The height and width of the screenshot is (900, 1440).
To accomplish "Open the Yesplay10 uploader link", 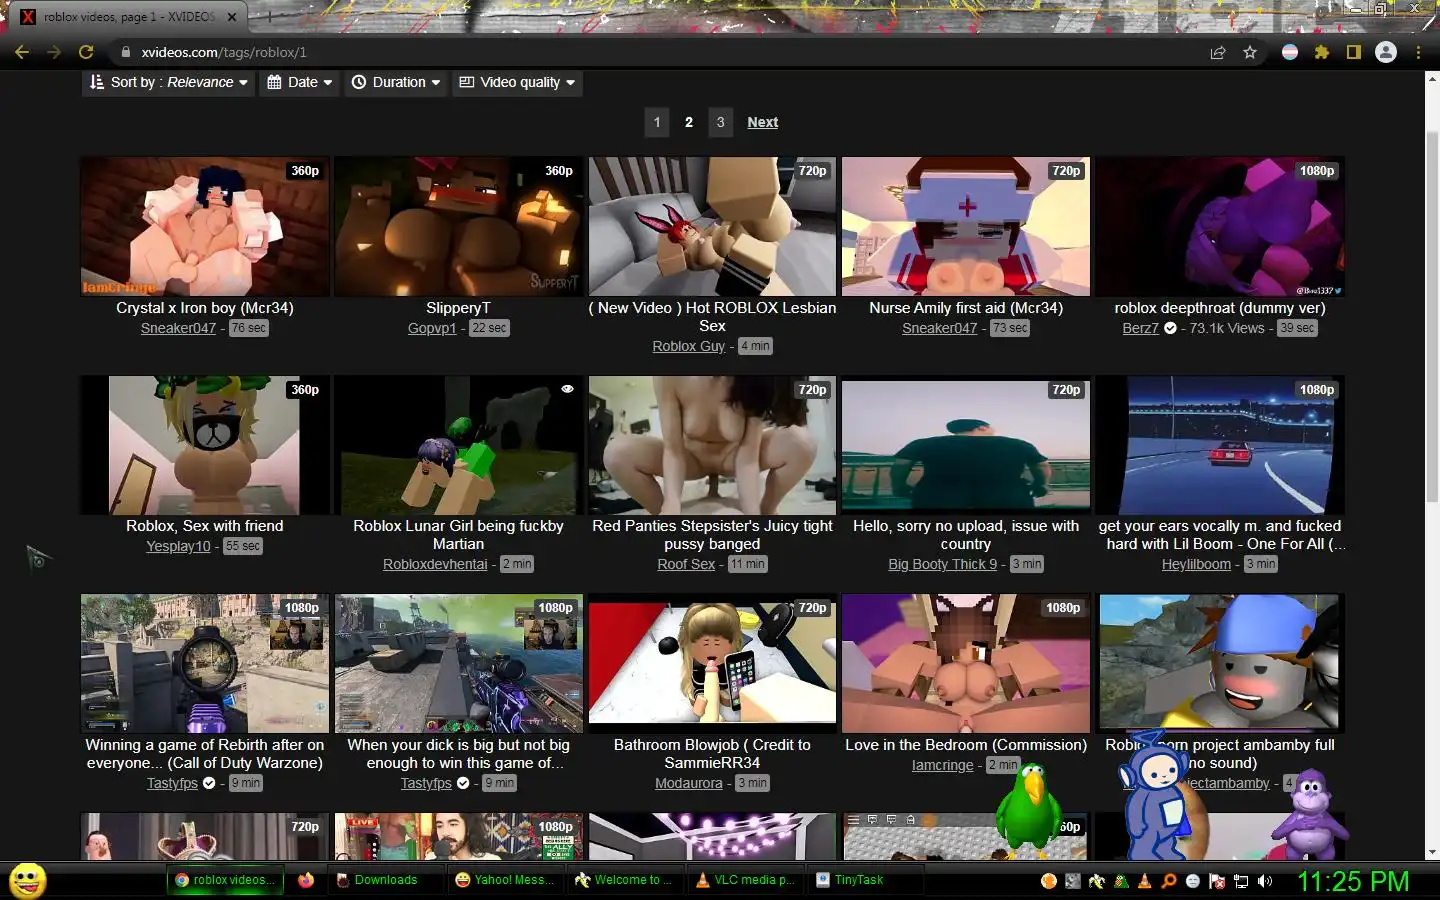I will (x=178, y=546).
